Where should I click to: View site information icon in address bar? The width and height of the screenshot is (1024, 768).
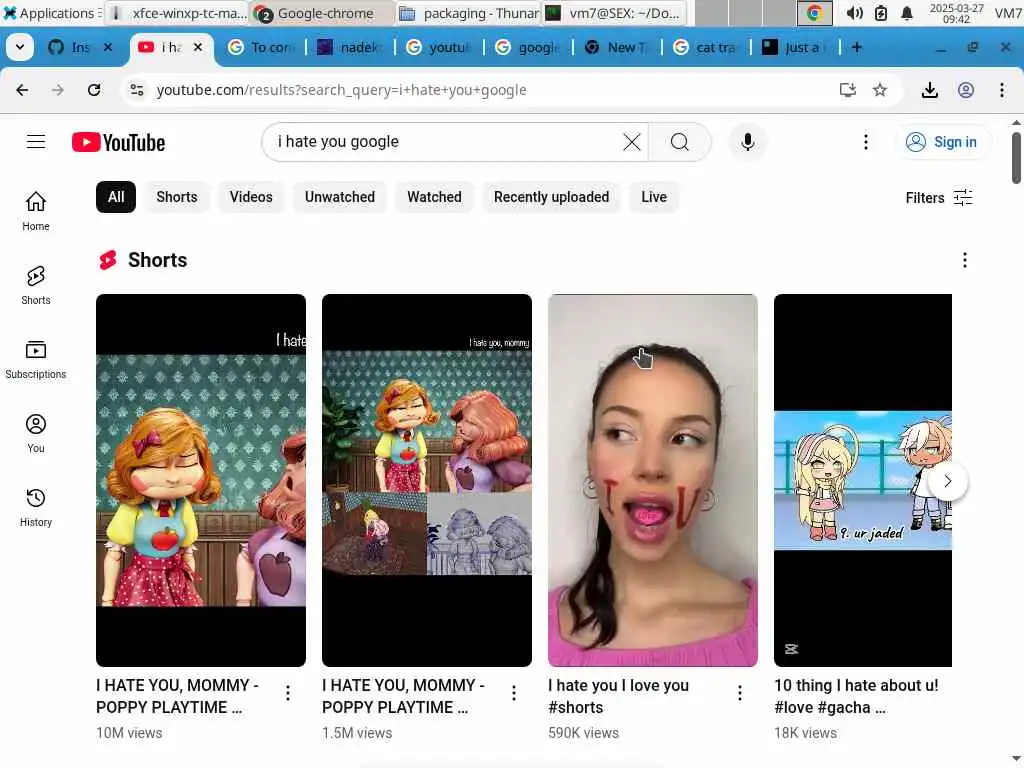coord(136,90)
